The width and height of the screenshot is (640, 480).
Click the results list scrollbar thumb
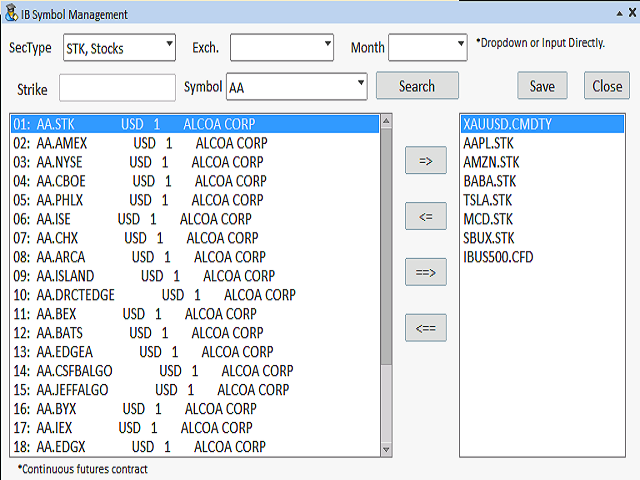point(386,247)
